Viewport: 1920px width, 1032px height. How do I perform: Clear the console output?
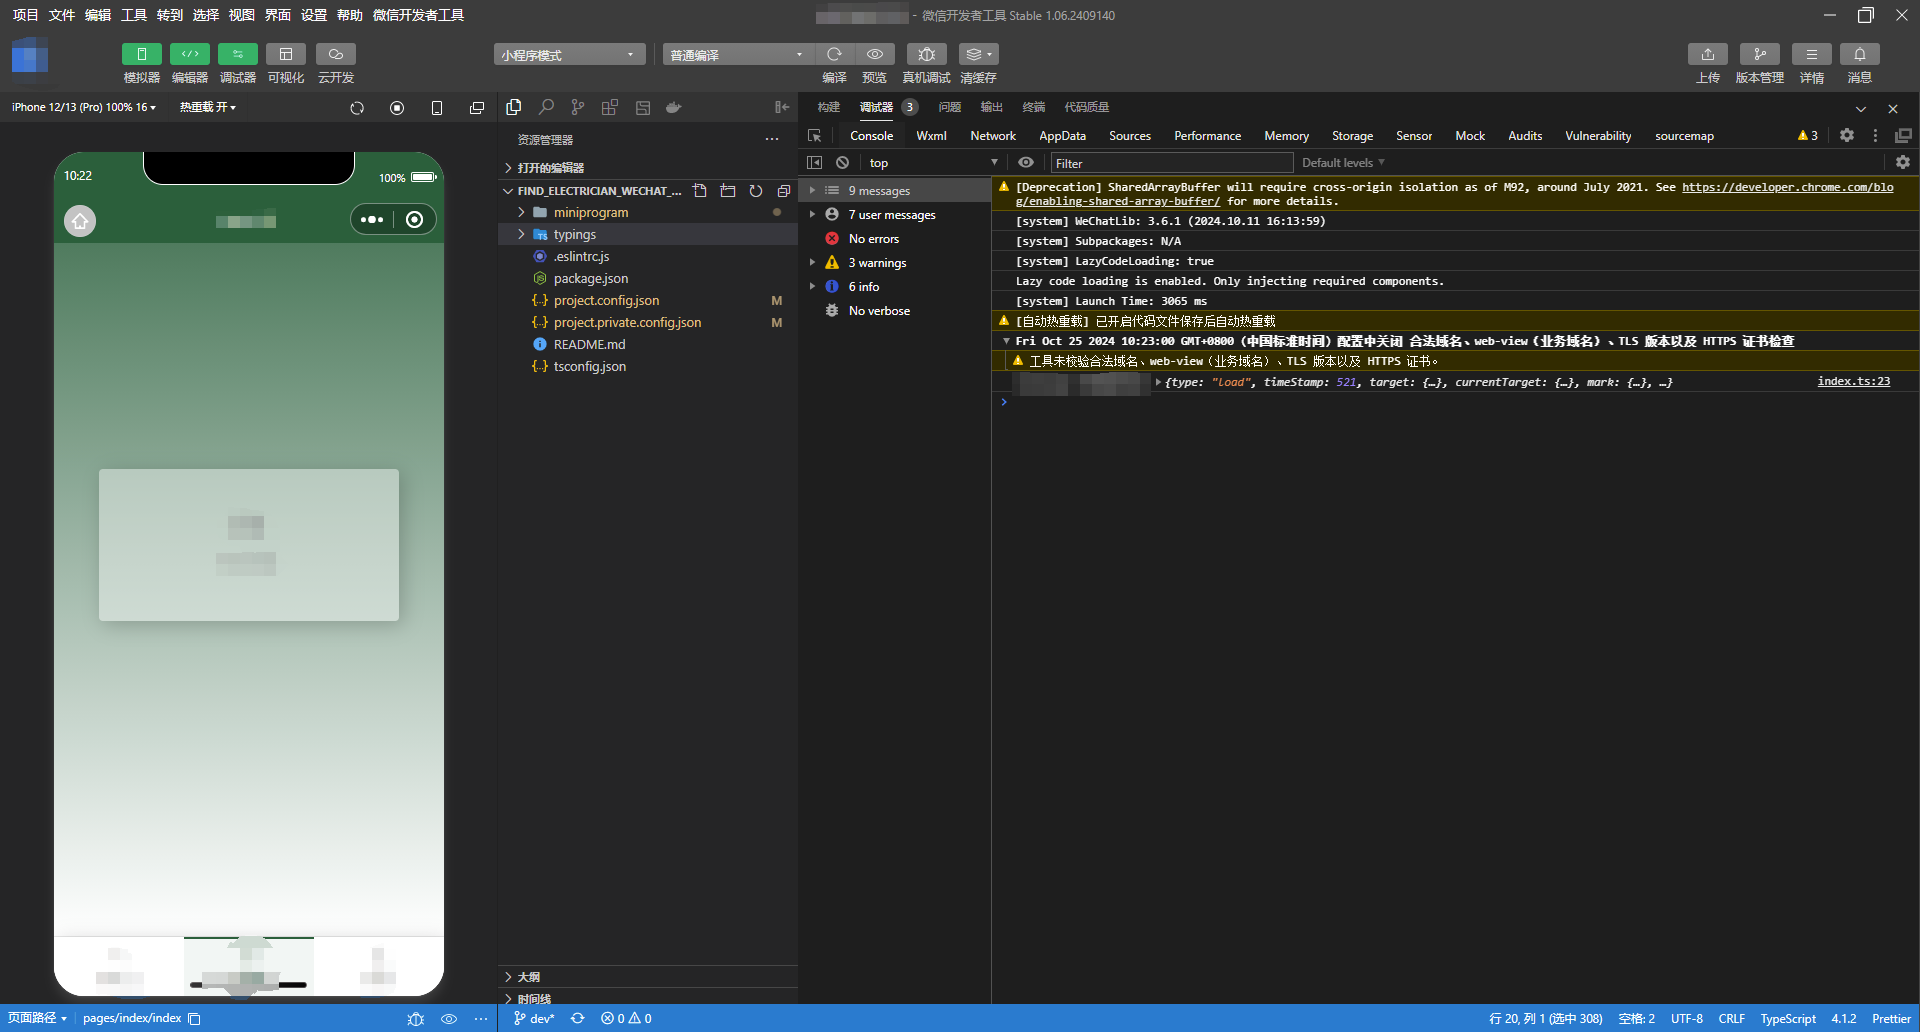coord(843,163)
